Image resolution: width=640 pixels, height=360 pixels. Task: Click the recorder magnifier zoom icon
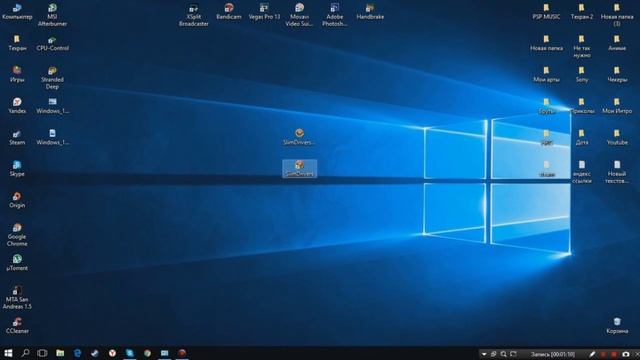click(504, 354)
